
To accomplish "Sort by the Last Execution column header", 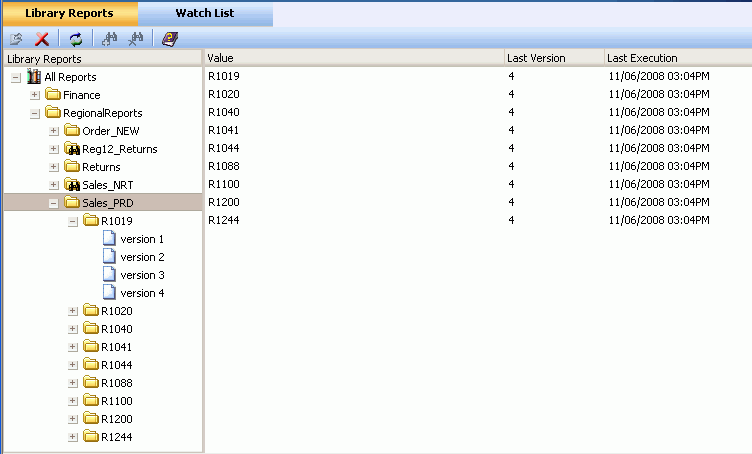I will click(x=678, y=58).
